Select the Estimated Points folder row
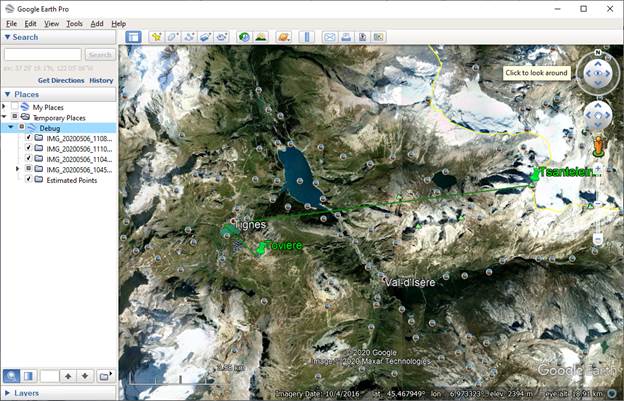624x401 pixels. click(x=72, y=180)
